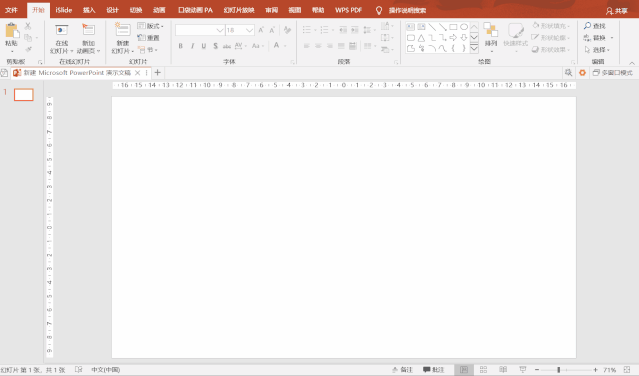Viewport: 639px width, 376px height.
Task: Click the plus new document tab button
Action: [x=158, y=73]
